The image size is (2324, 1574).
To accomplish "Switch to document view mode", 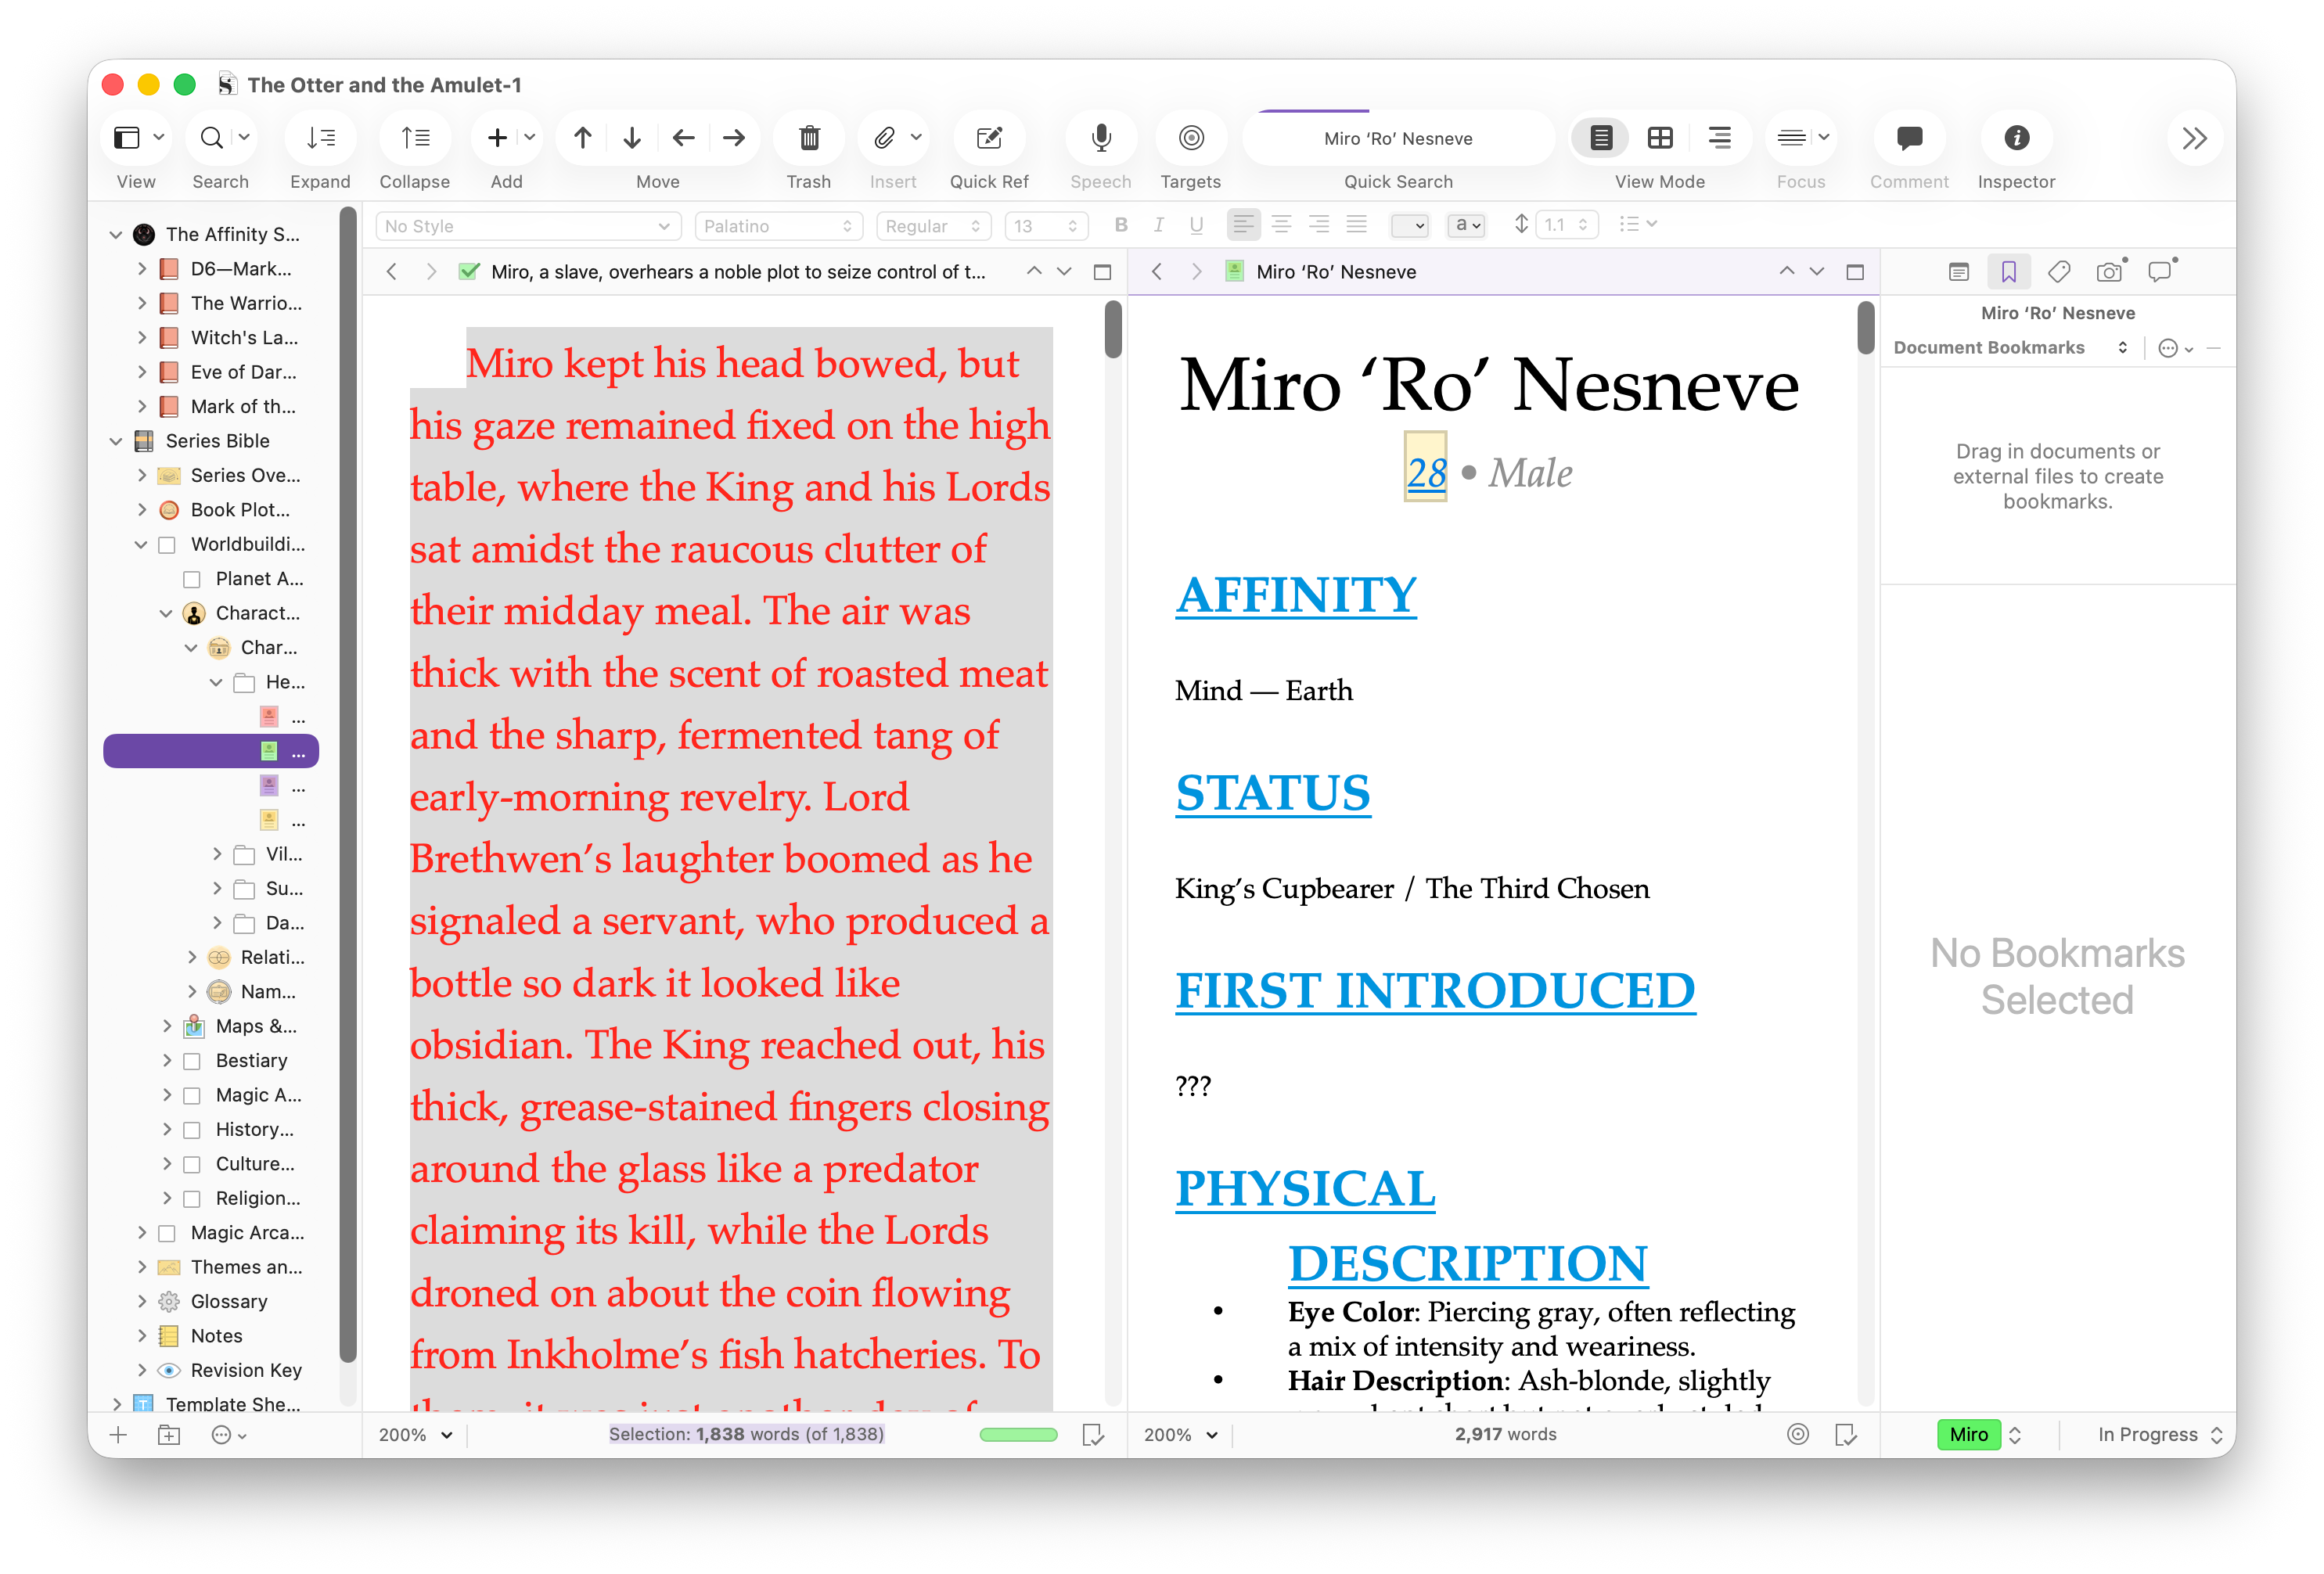I will [1601, 138].
